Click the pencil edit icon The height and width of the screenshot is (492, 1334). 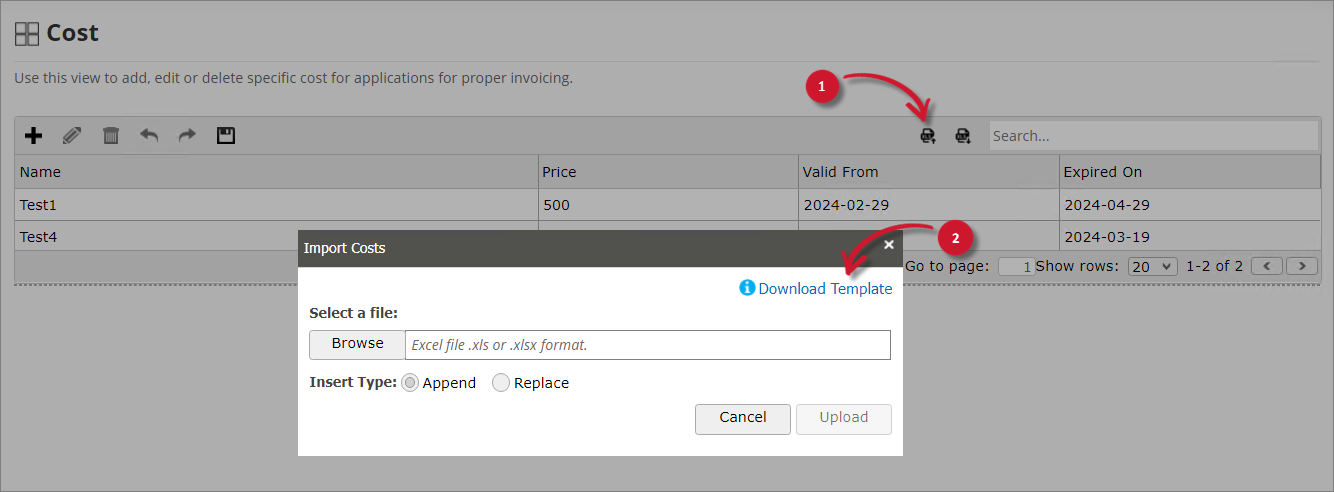pos(72,135)
